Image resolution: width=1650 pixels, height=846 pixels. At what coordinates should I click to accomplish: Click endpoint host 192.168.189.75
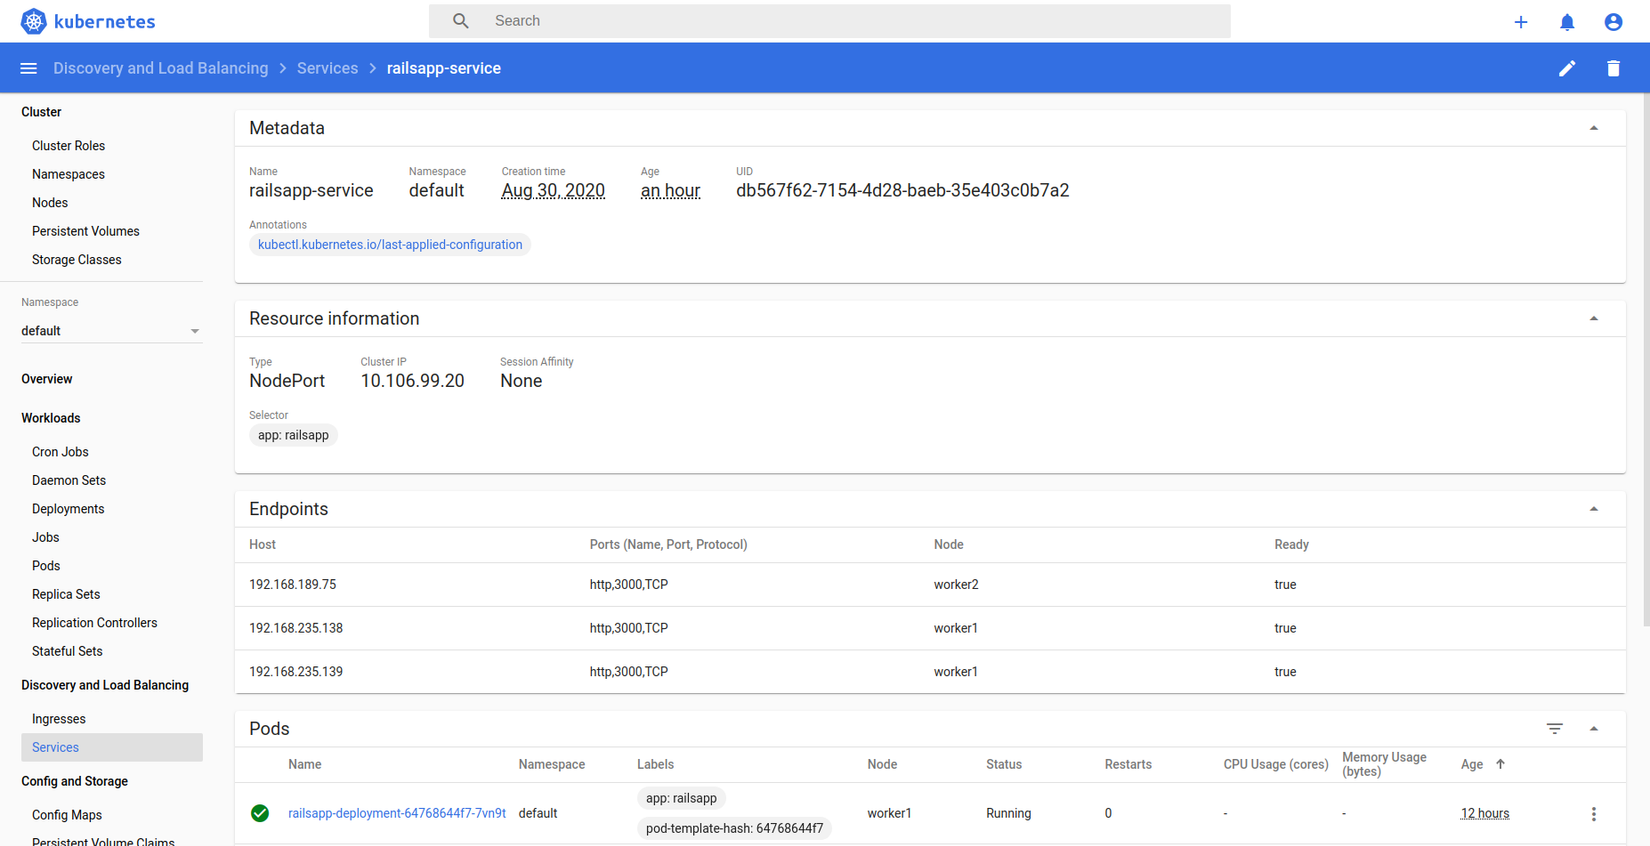(293, 585)
